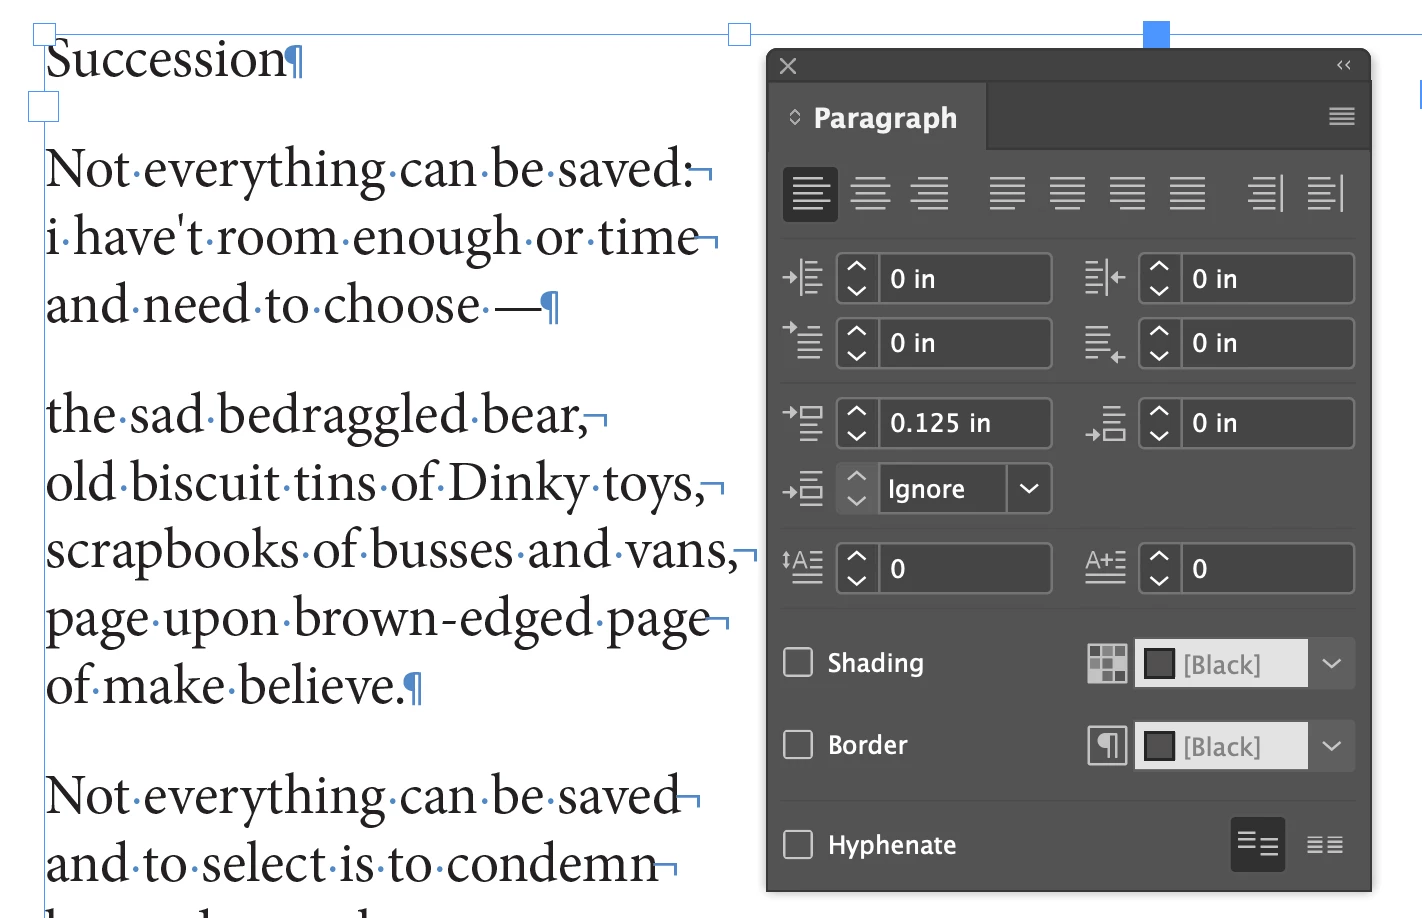This screenshot has height=918, width=1422.
Task: Click the Last Line Right Indent icon
Action: (1105, 342)
